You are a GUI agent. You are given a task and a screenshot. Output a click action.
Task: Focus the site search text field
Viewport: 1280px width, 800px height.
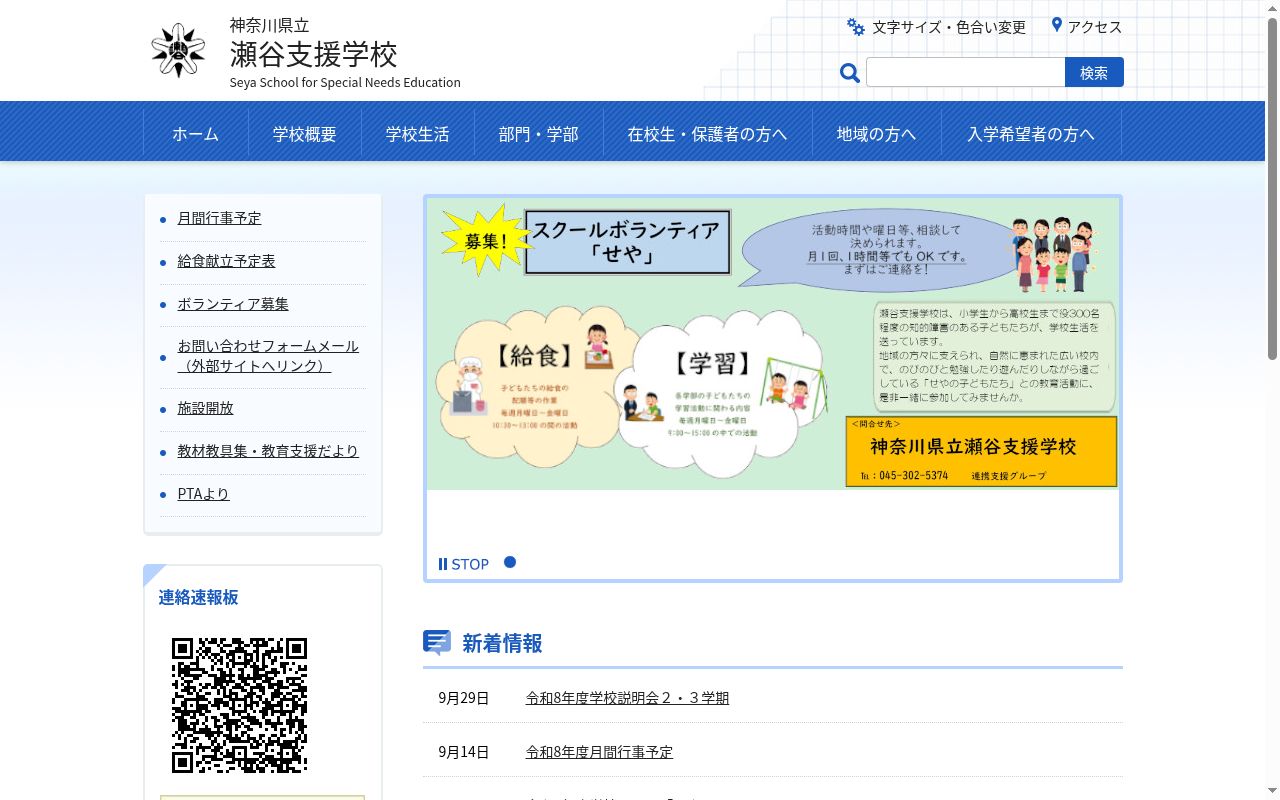point(965,72)
